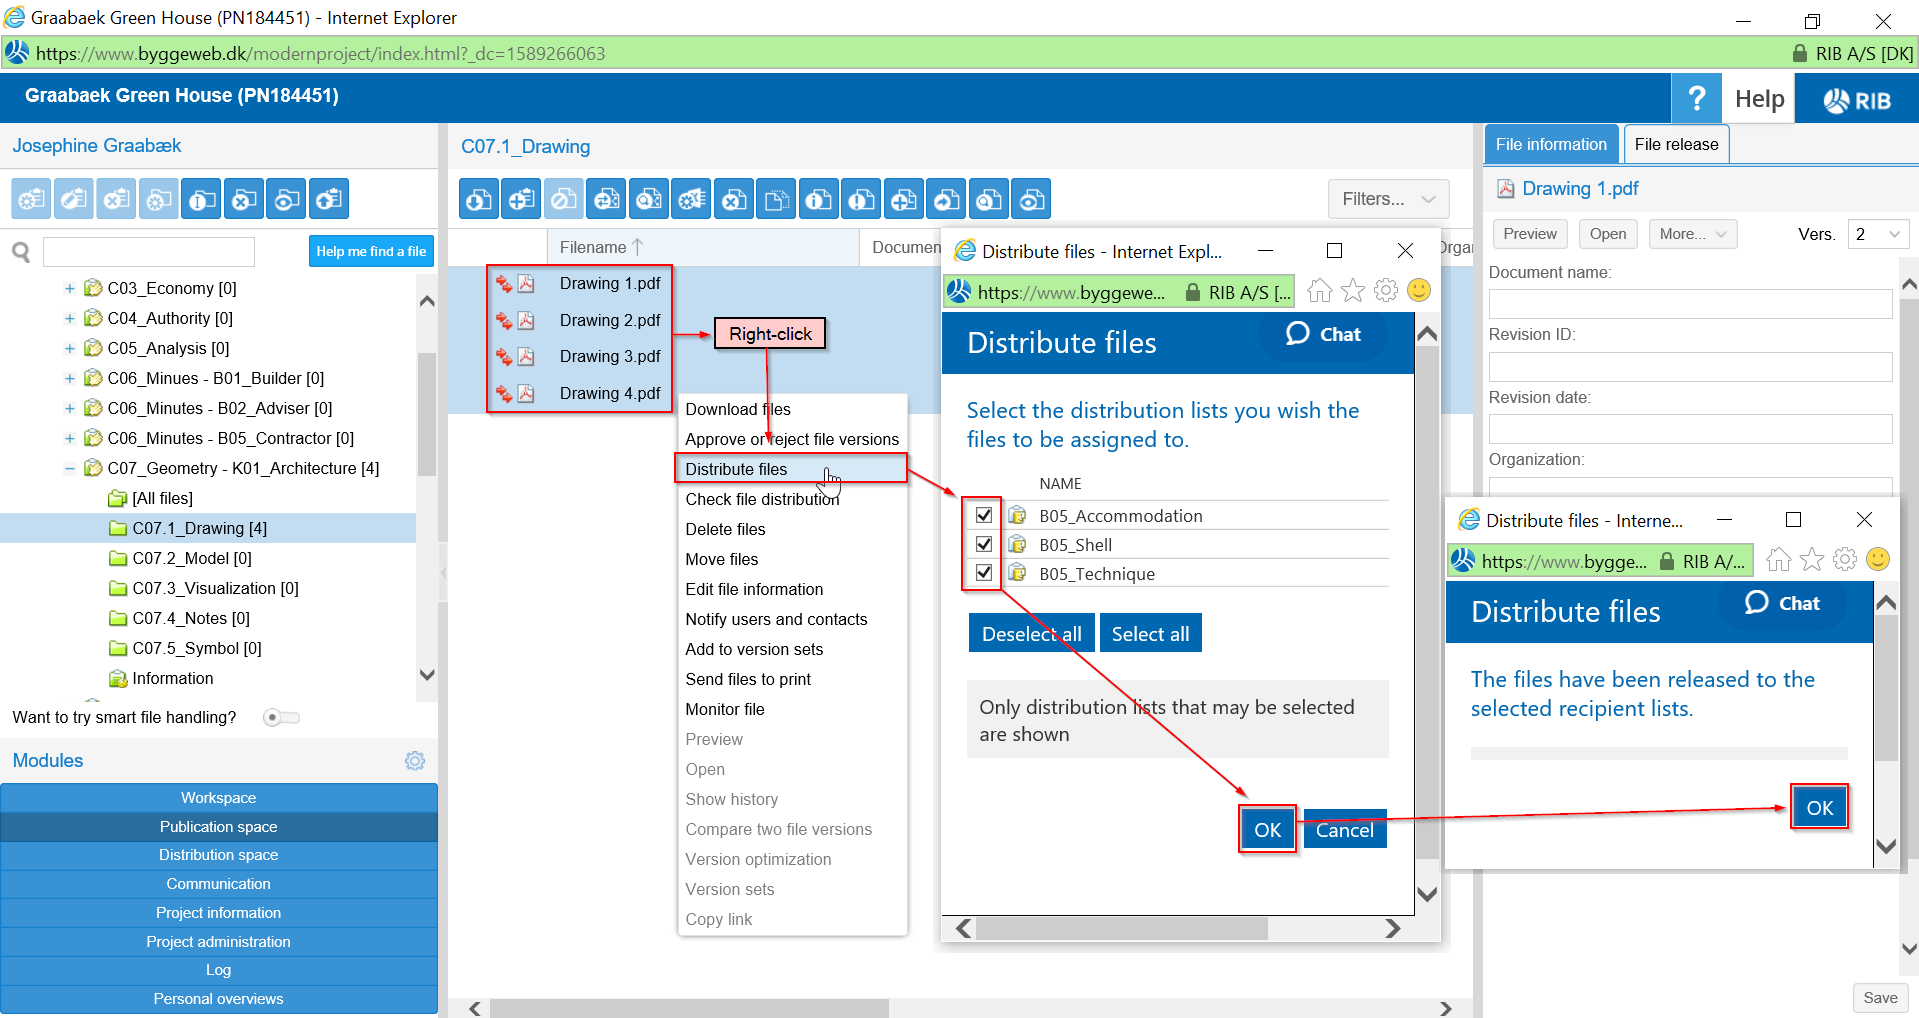Open the Filters dropdown
Image resolution: width=1919 pixels, height=1018 pixels.
click(x=1388, y=199)
